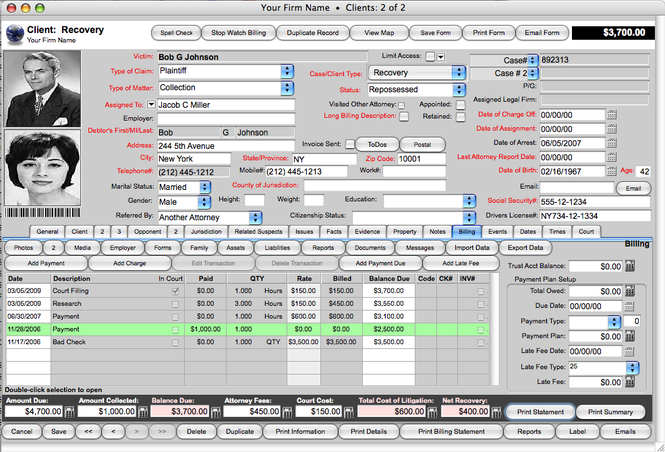Viewport: 665px width, 452px height.
Task: Select the male portrait photo thumbnail
Action: [42, 89]
